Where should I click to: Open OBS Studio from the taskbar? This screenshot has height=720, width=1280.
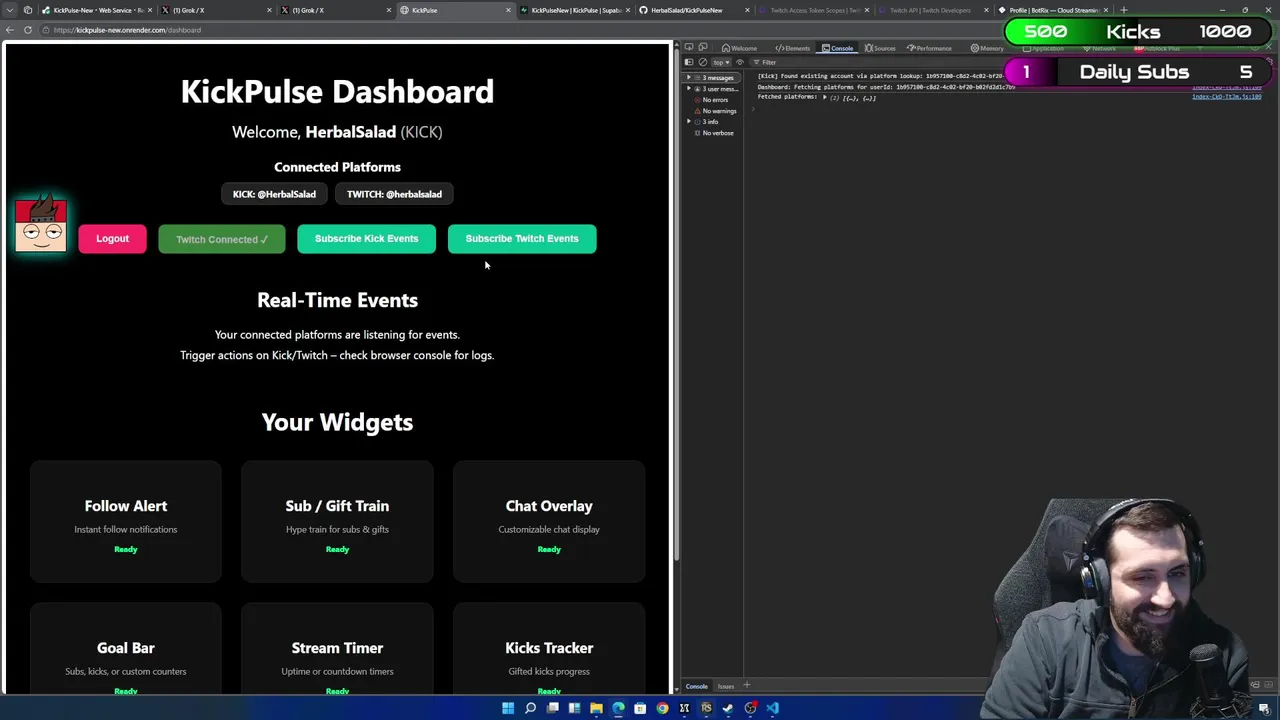point(750,708)
